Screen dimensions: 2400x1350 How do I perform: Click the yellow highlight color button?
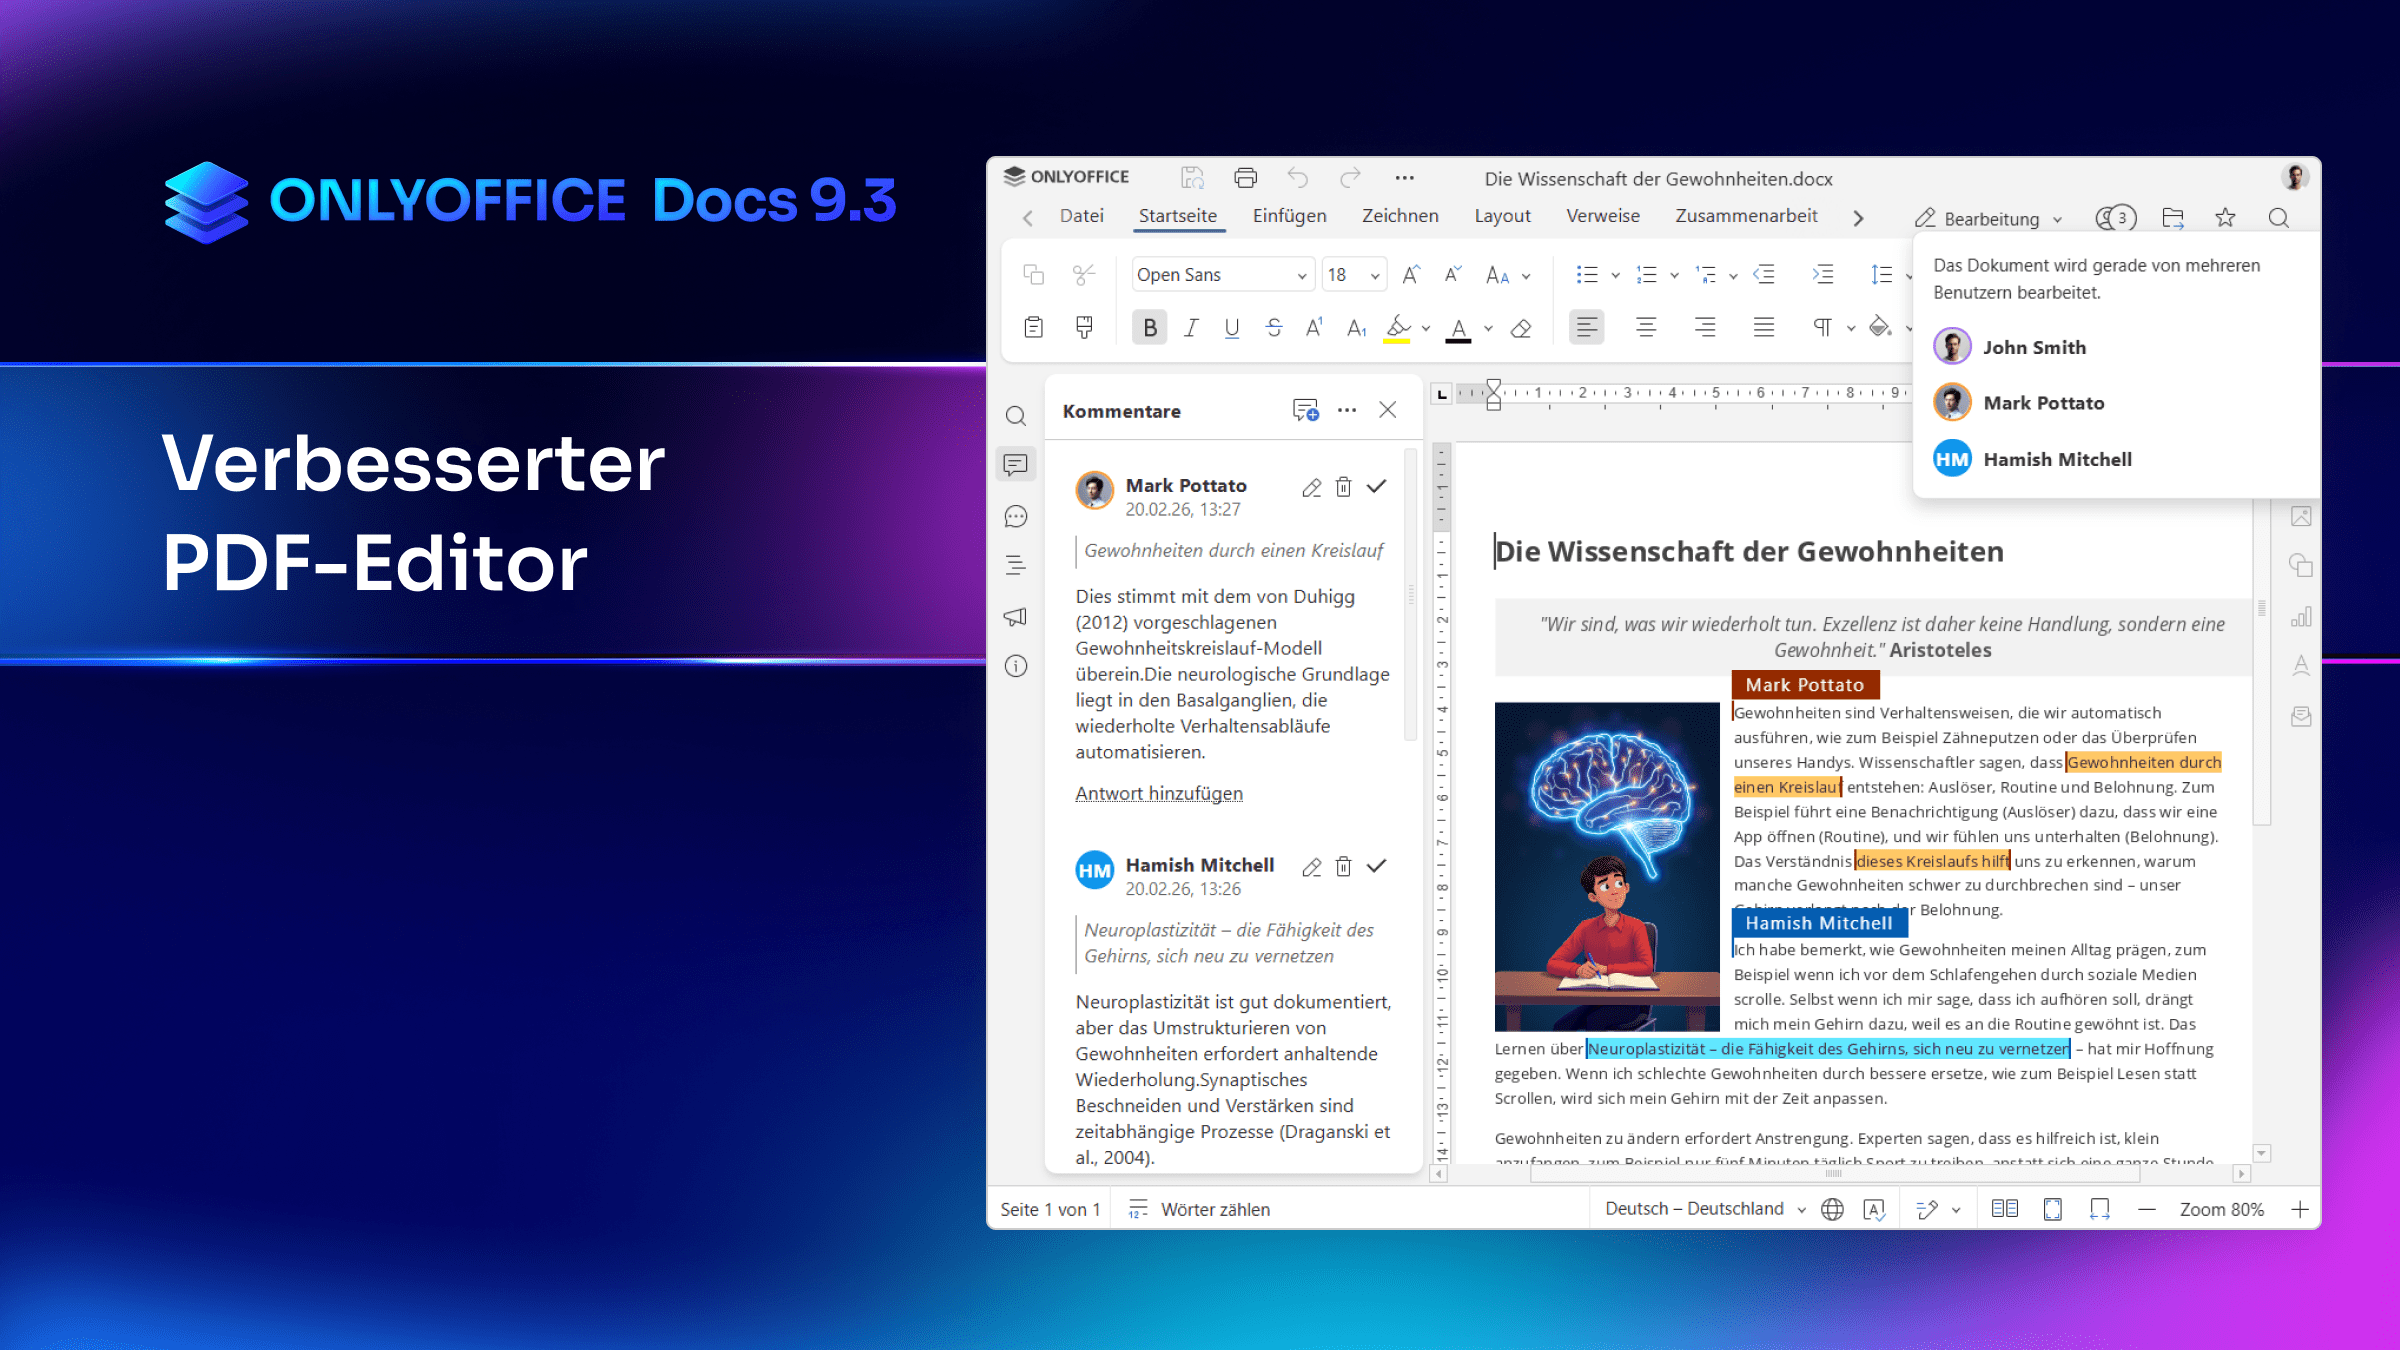pyautogui.click(x=1397, y=328)
